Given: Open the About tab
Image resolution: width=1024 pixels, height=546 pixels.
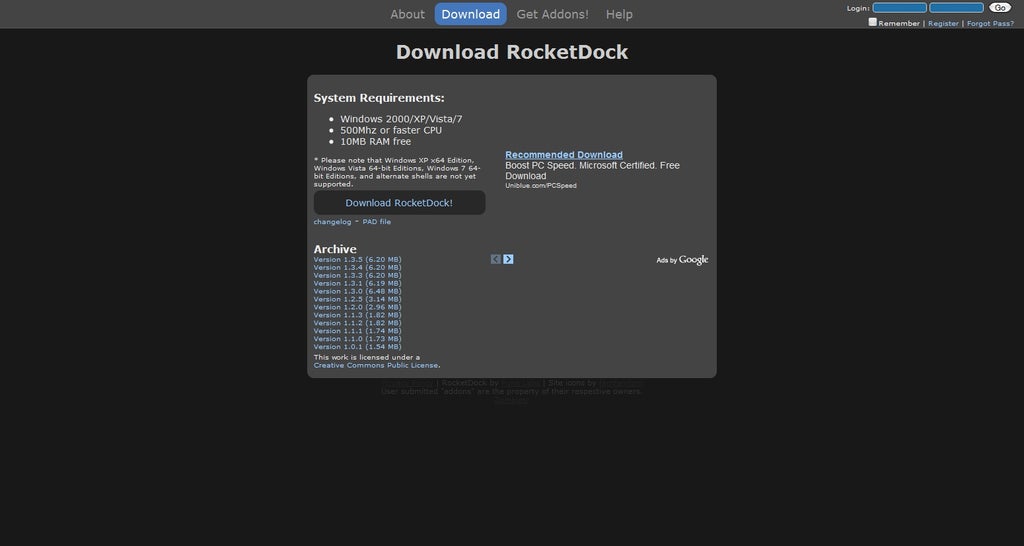Looking at the screenshot, I should (408, 14).
